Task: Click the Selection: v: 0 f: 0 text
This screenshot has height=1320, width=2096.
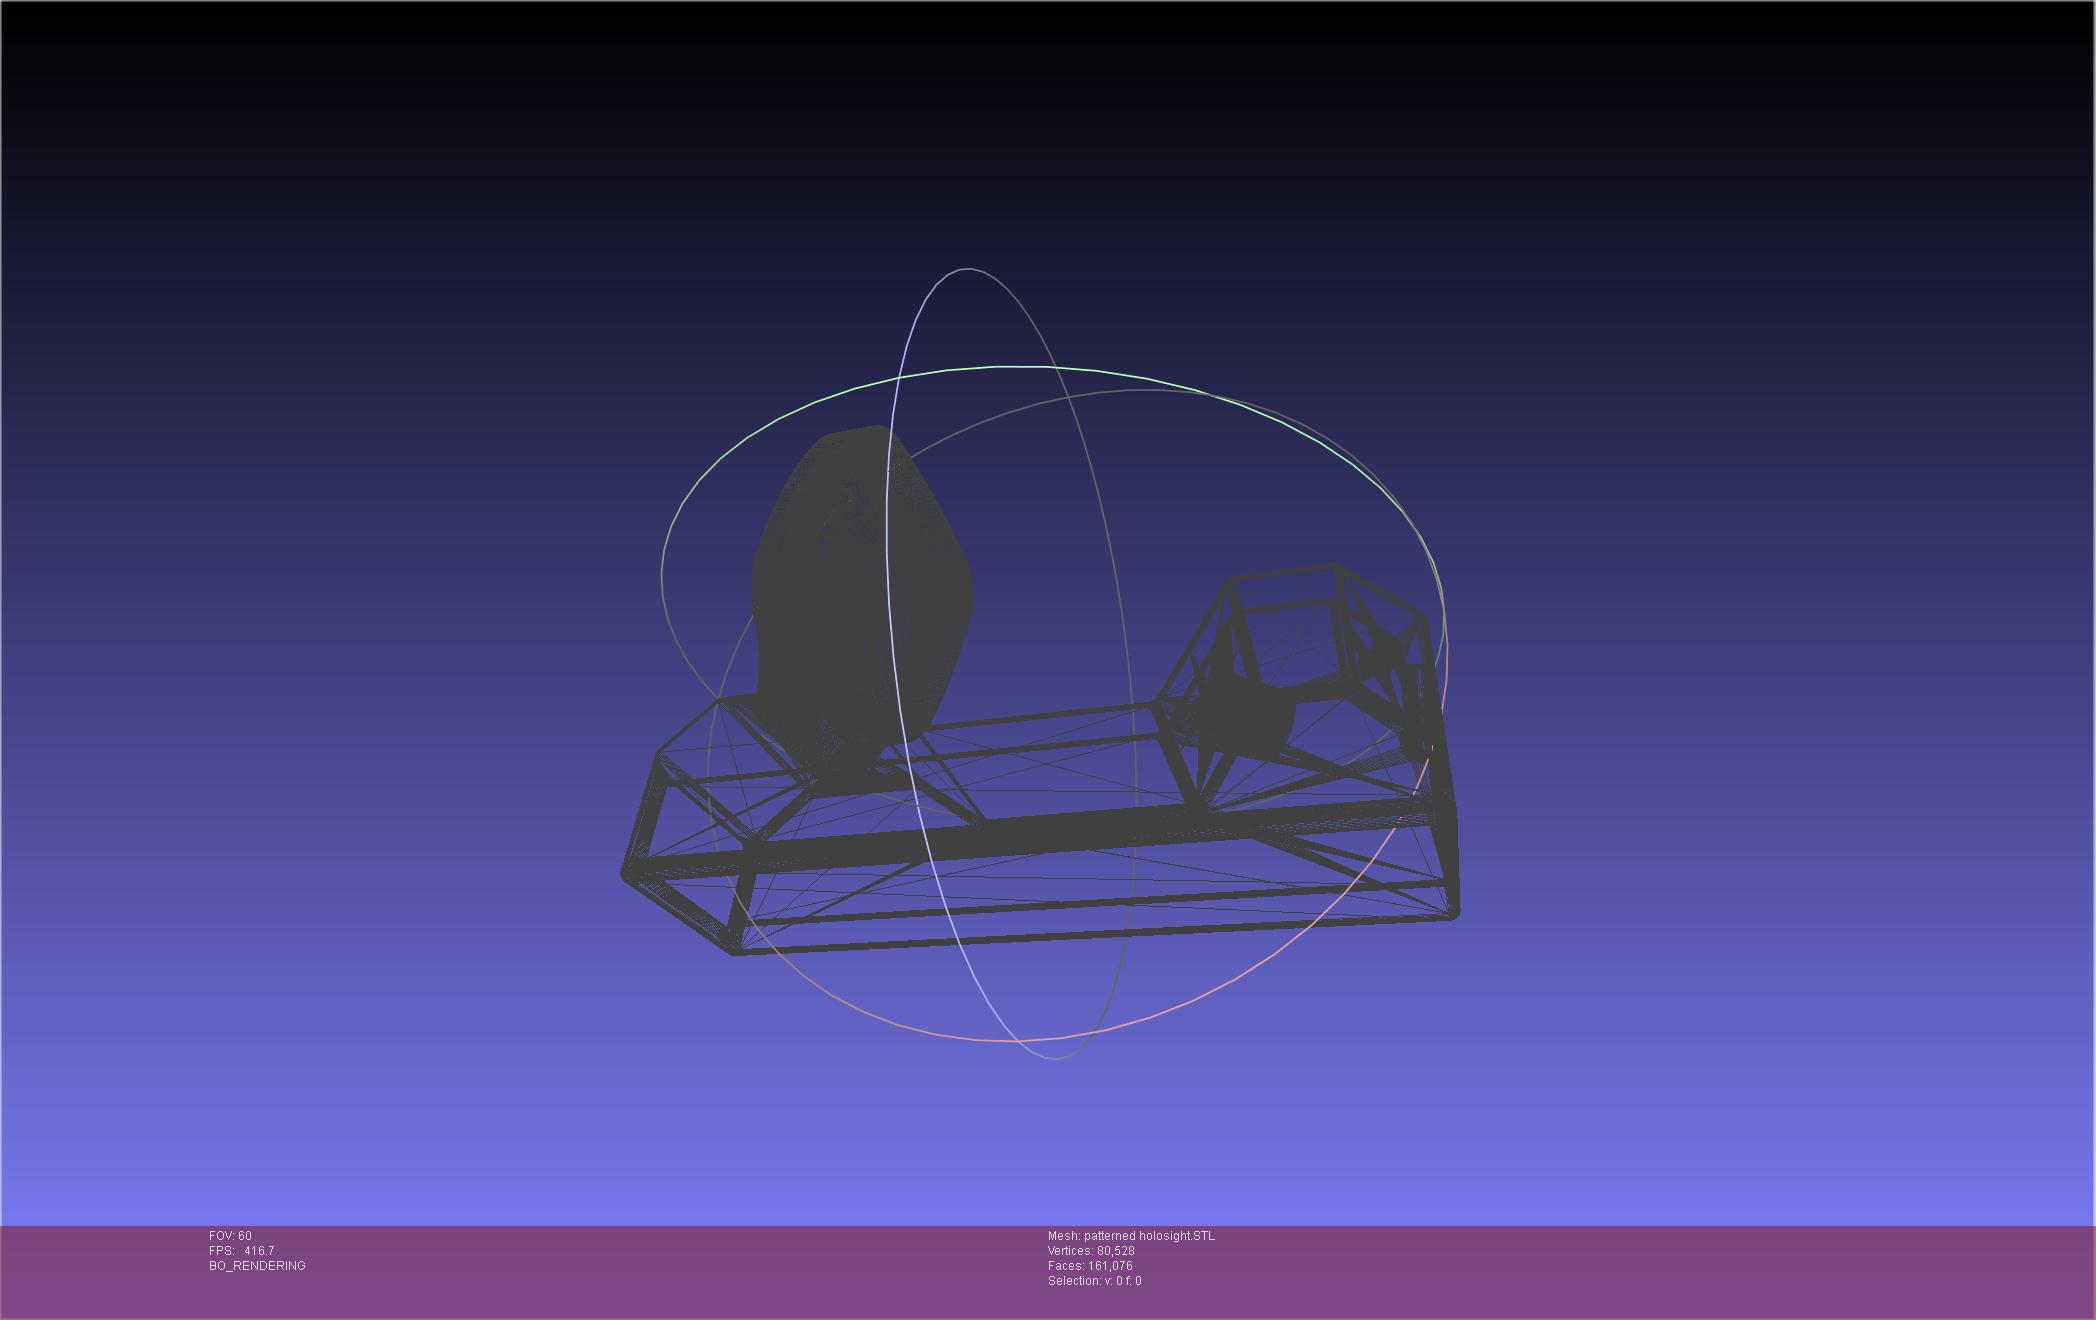Action: [x=1094, y=1281]
